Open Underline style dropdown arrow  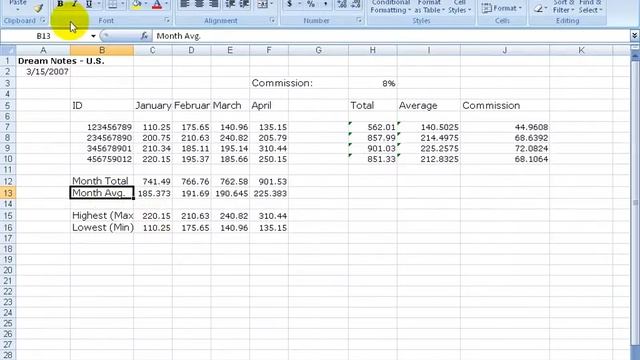click(x=98, y=4)
